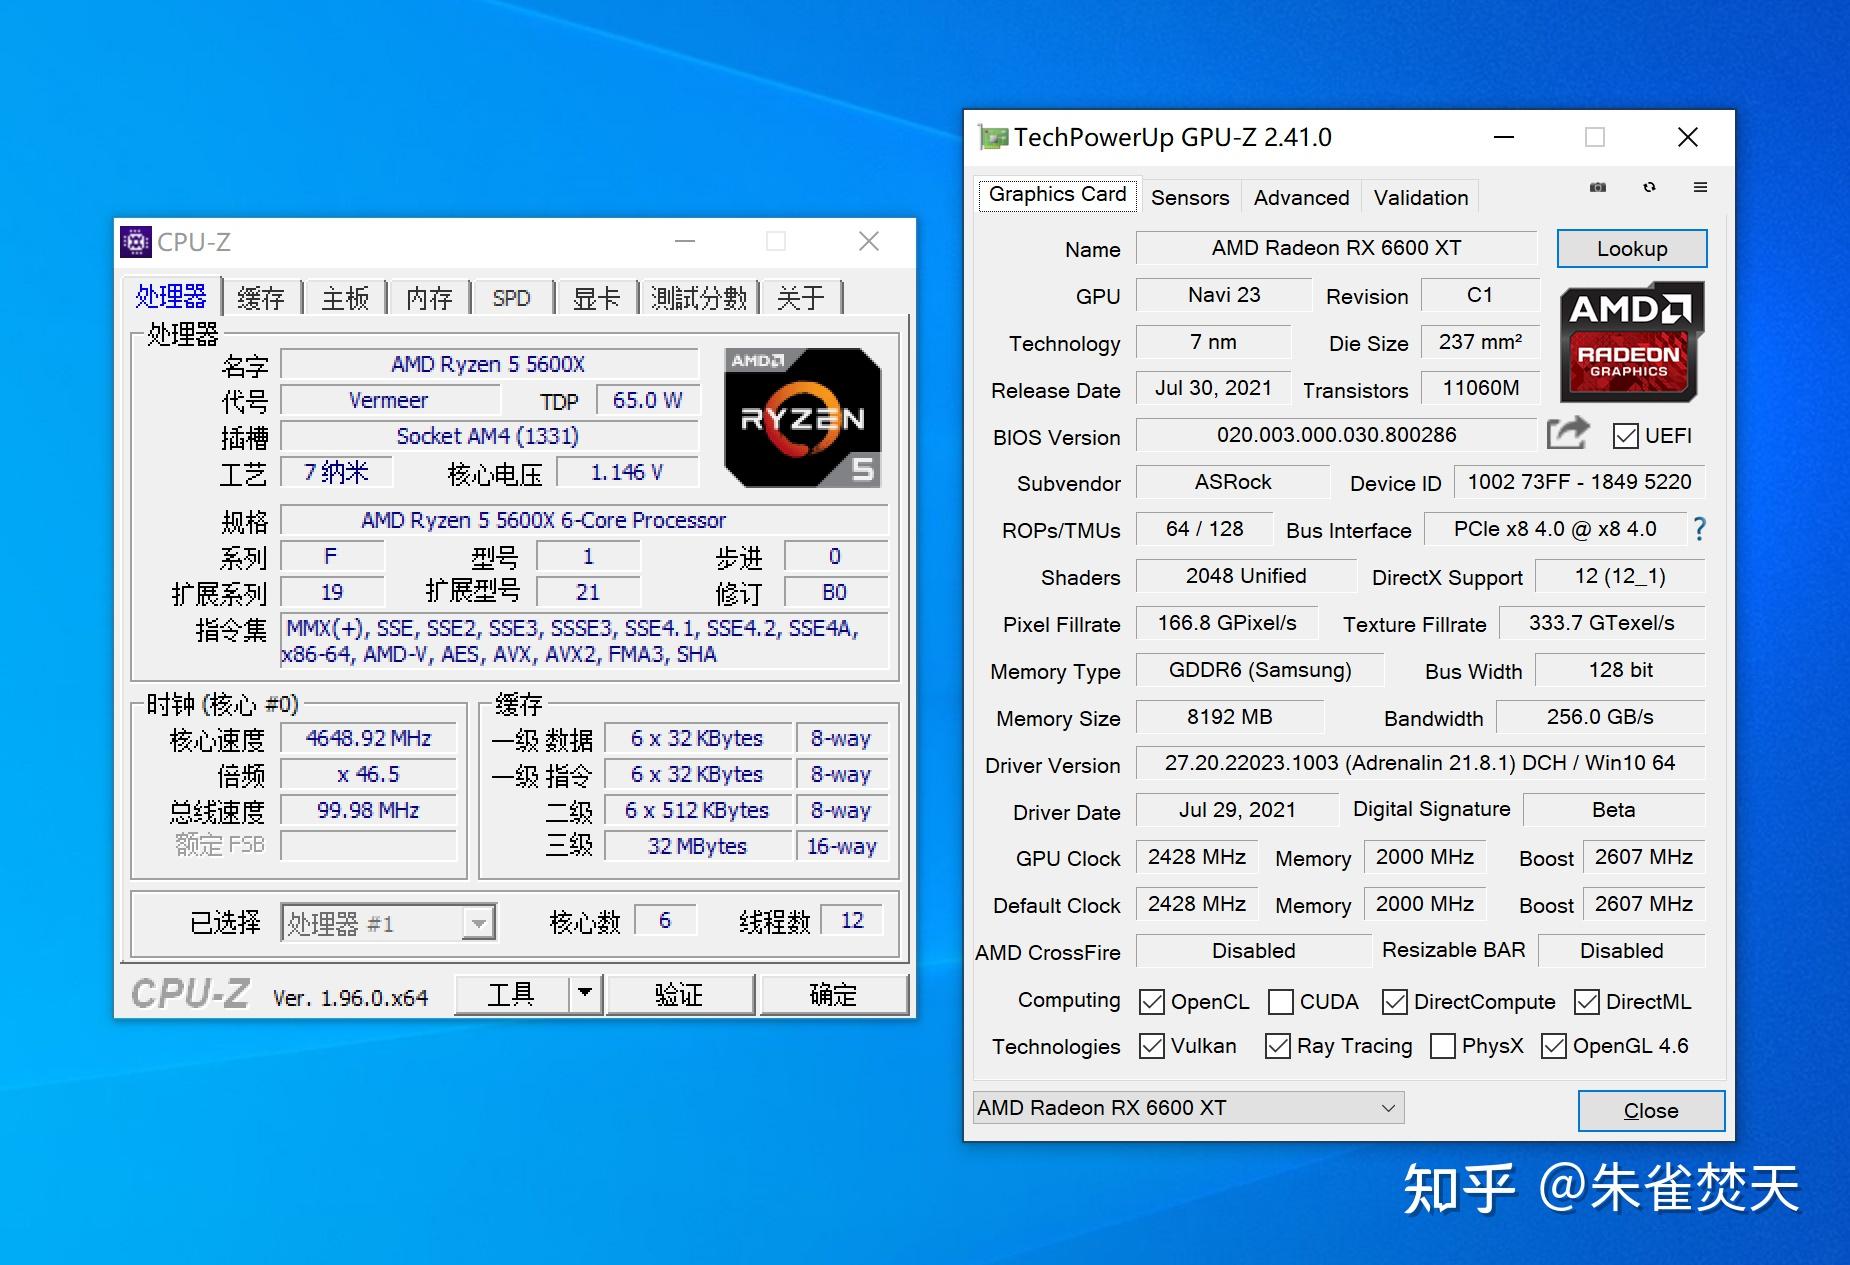Select the Graphics Card tab
1850x1265 pixels.
click(1057, 194)
